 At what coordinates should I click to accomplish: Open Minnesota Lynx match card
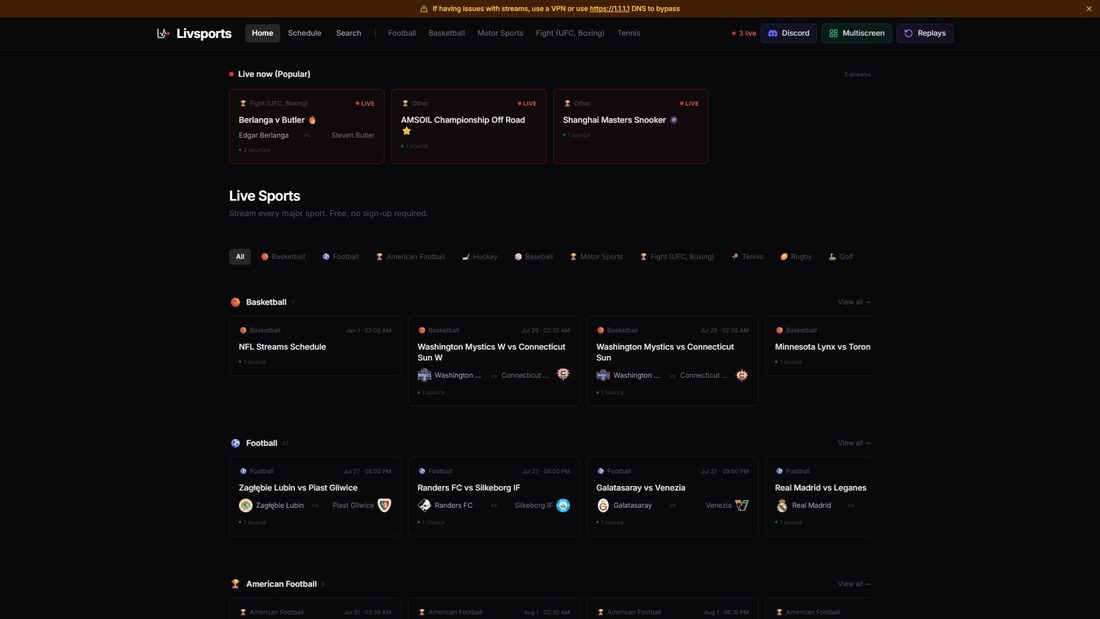[819, 346]
